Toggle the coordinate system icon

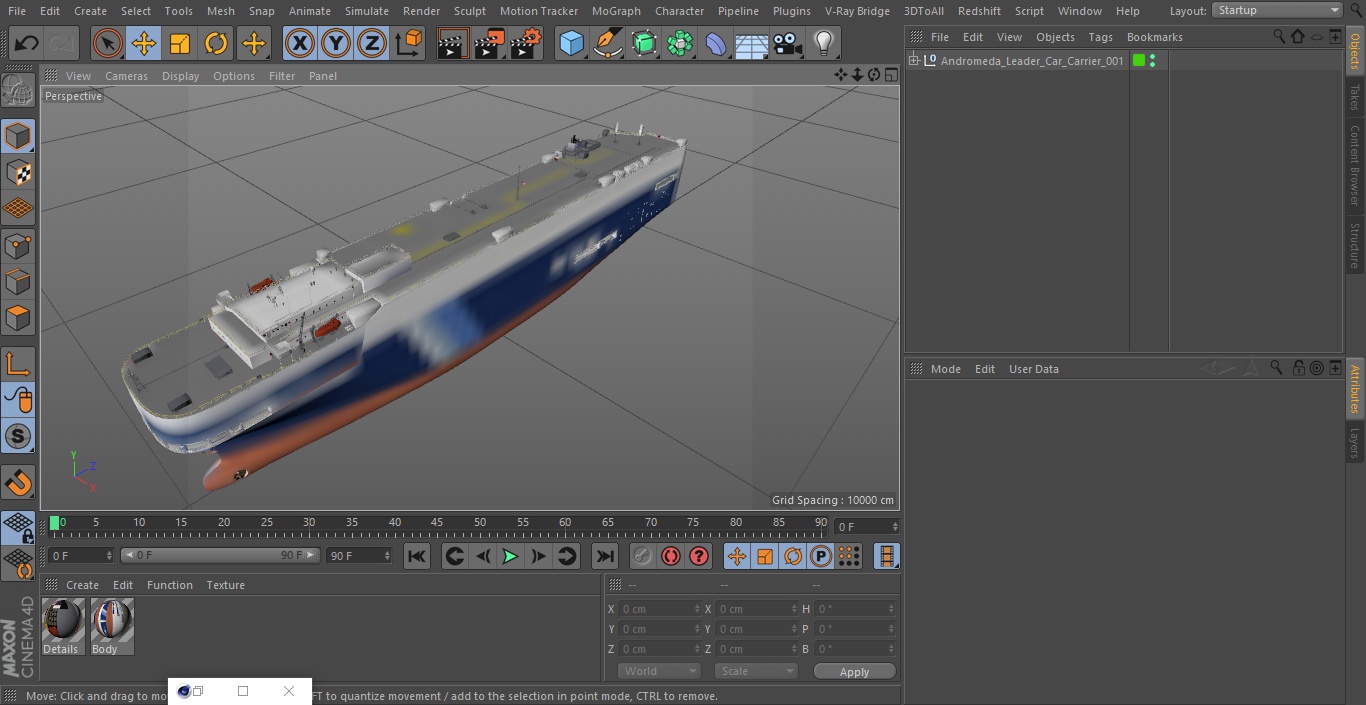(409, 43)
